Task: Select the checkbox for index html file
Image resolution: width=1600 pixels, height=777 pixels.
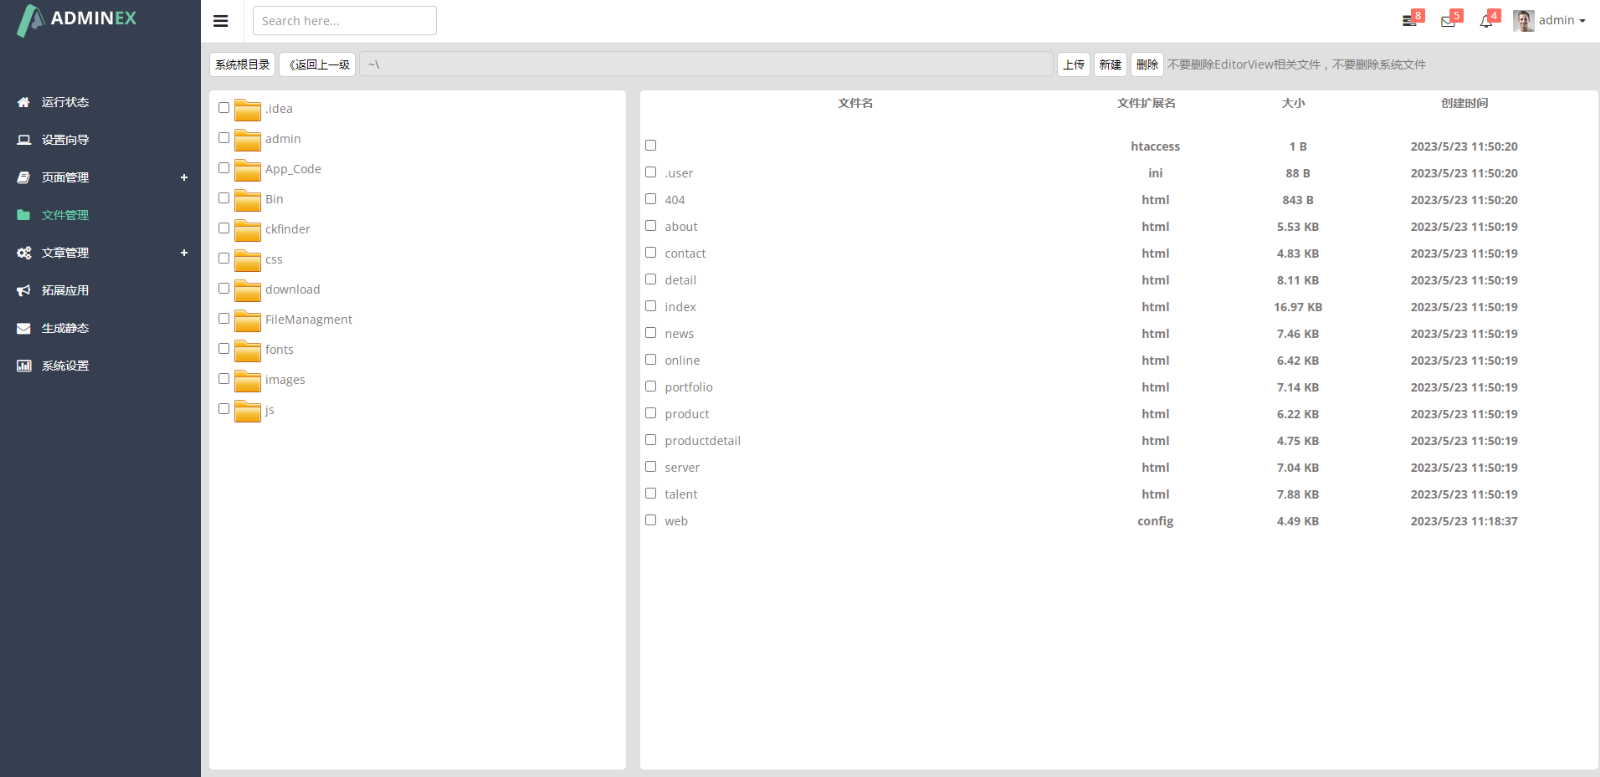Action: coord(651,306)
